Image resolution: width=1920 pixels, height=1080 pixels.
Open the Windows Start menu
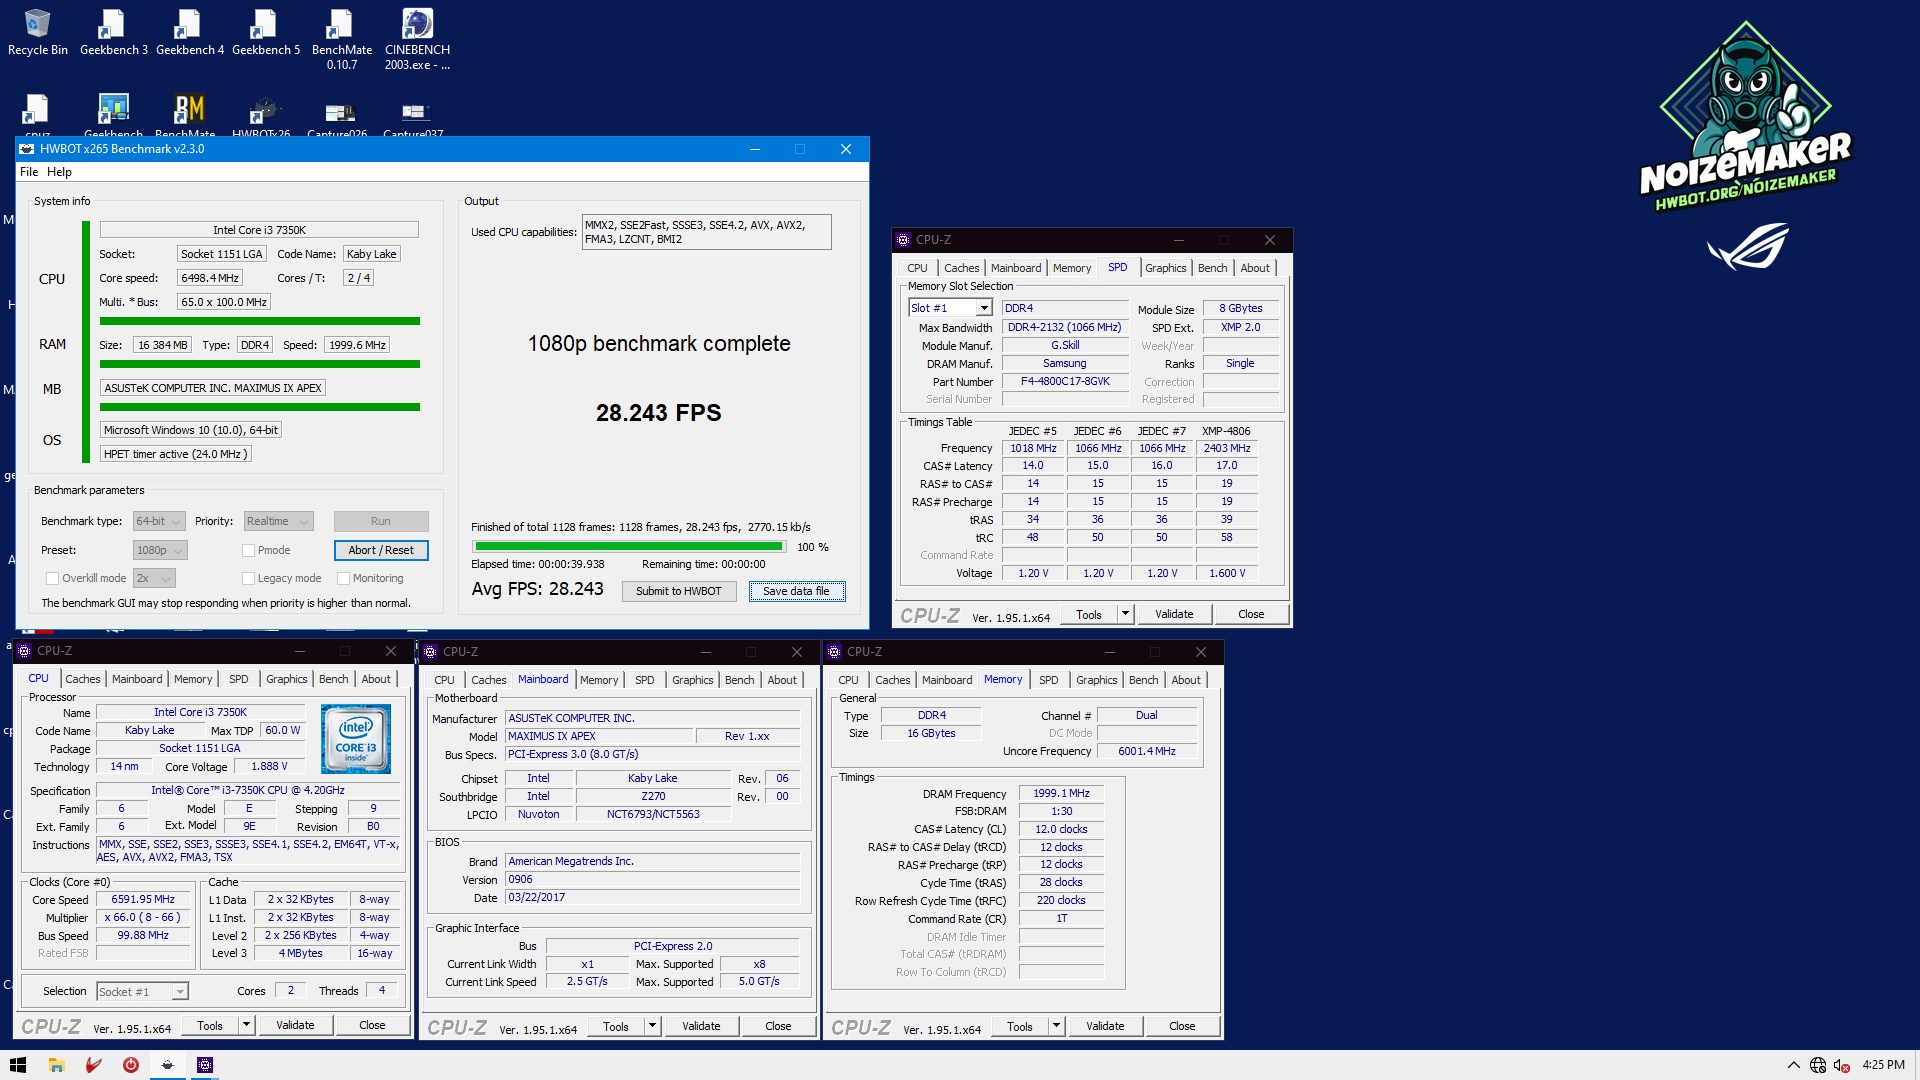tap(18, 1065)
